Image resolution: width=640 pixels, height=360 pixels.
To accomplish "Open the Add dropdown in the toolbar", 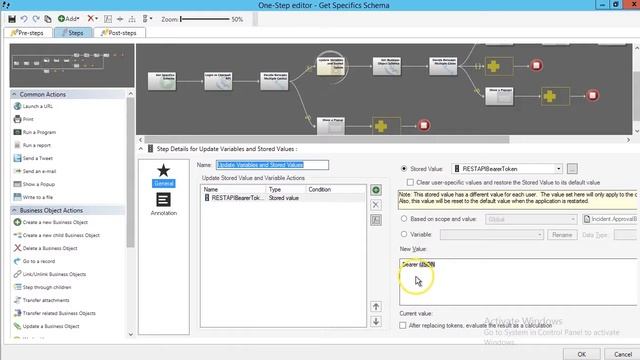I will pos(68,19).
